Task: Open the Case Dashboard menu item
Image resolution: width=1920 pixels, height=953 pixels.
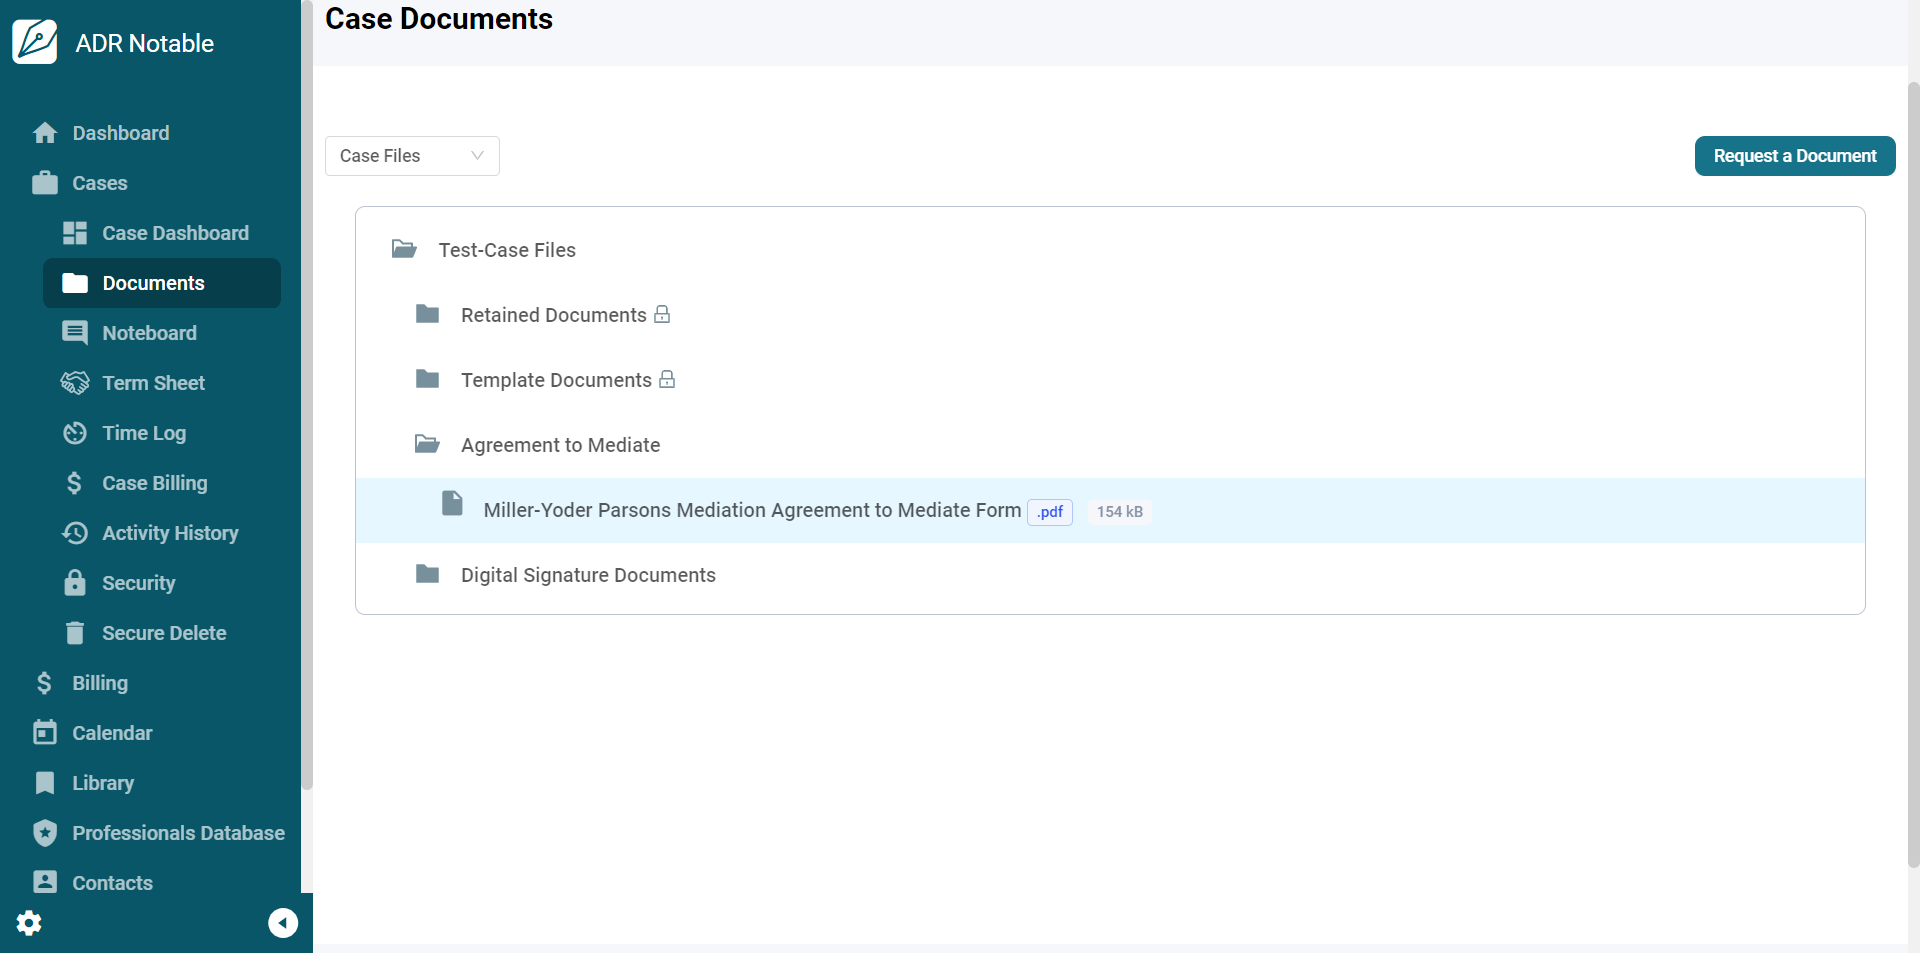Action: pos(175,233)
